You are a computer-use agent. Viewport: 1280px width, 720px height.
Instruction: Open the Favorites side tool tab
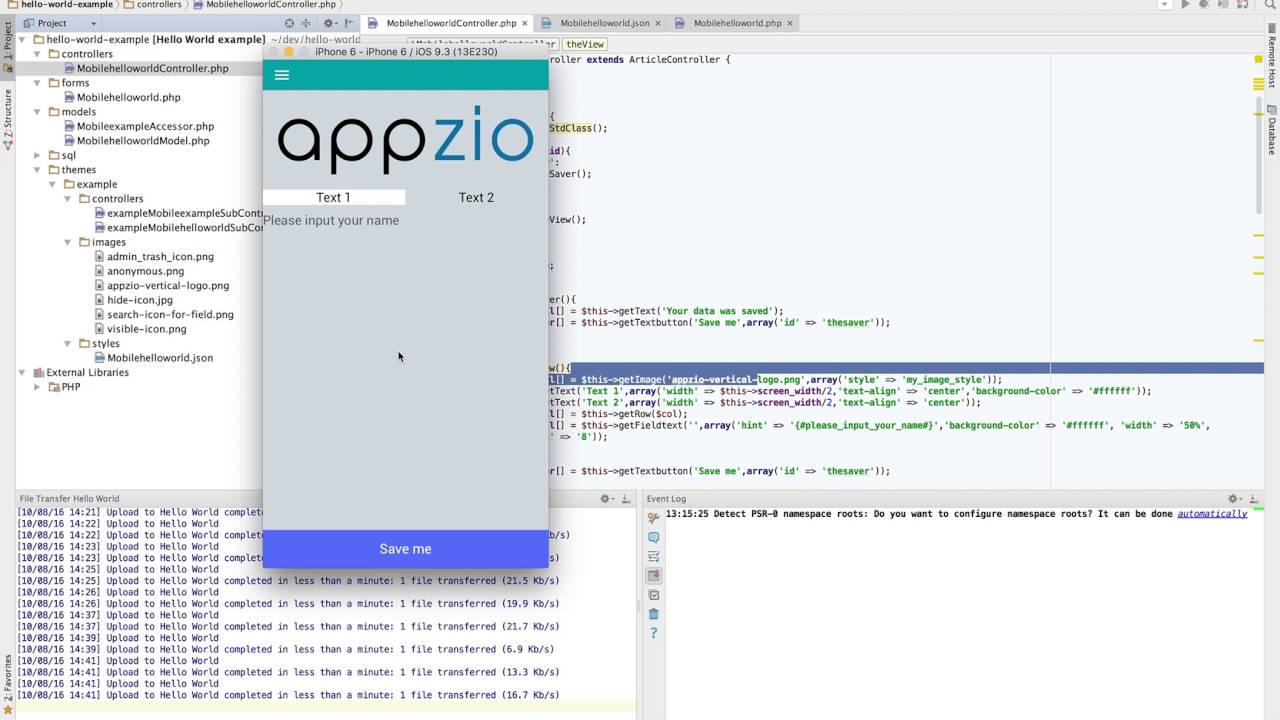coord(7,685)
